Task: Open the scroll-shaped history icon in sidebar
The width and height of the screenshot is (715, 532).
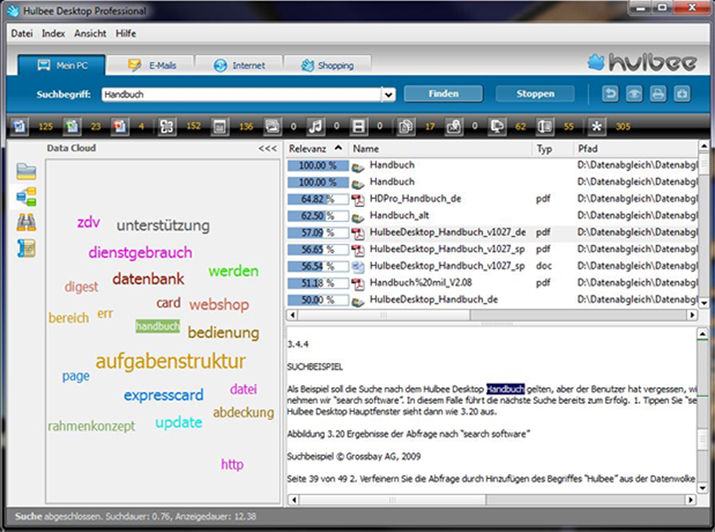Action: click(26, 248)
